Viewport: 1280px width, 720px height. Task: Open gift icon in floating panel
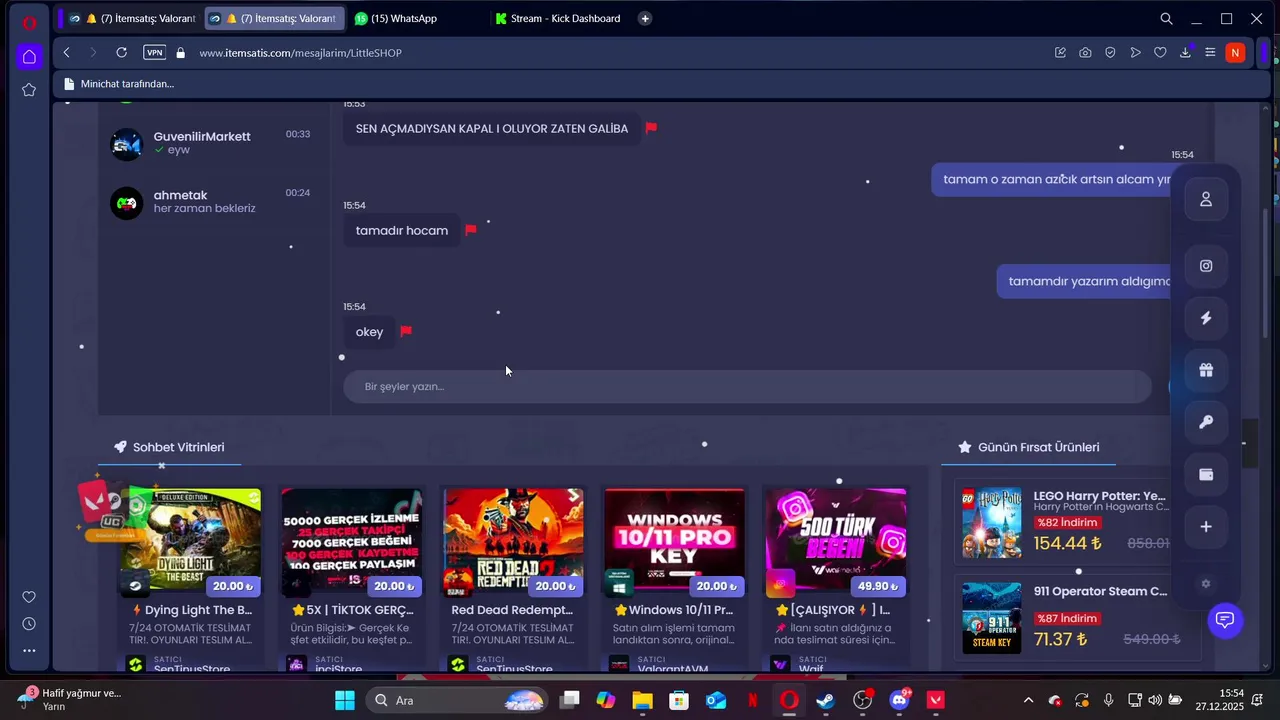click(x=1206, y=370)
